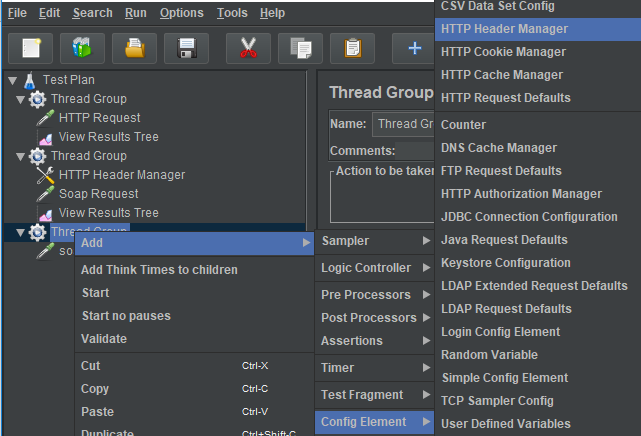The height and width of the screenshot is (436, 641).
Task: Expand the Pre Processors submenu arrow
Action: click(x=426, y=295)
